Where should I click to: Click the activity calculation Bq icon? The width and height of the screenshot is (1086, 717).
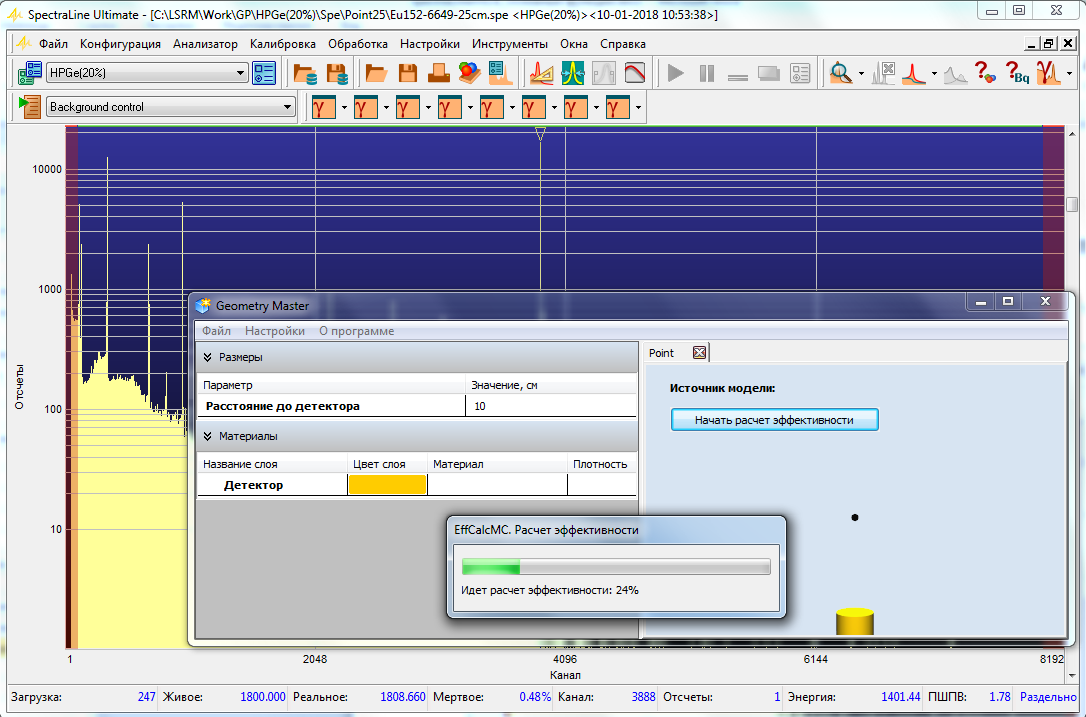1017,73
